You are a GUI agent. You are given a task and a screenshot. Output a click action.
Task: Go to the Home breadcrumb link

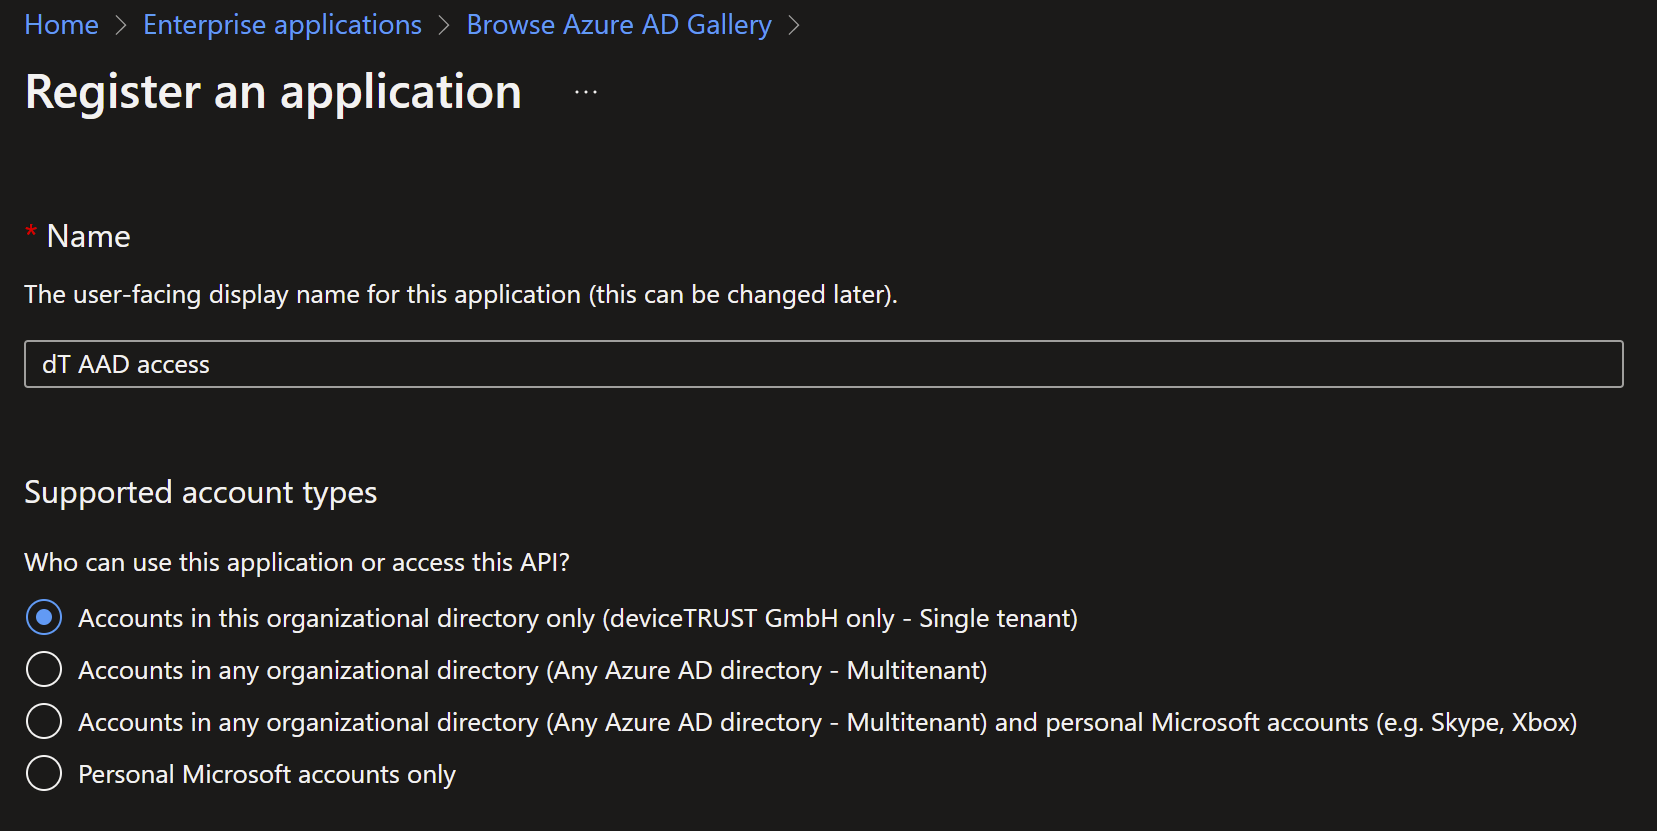(x=61, y=25)
